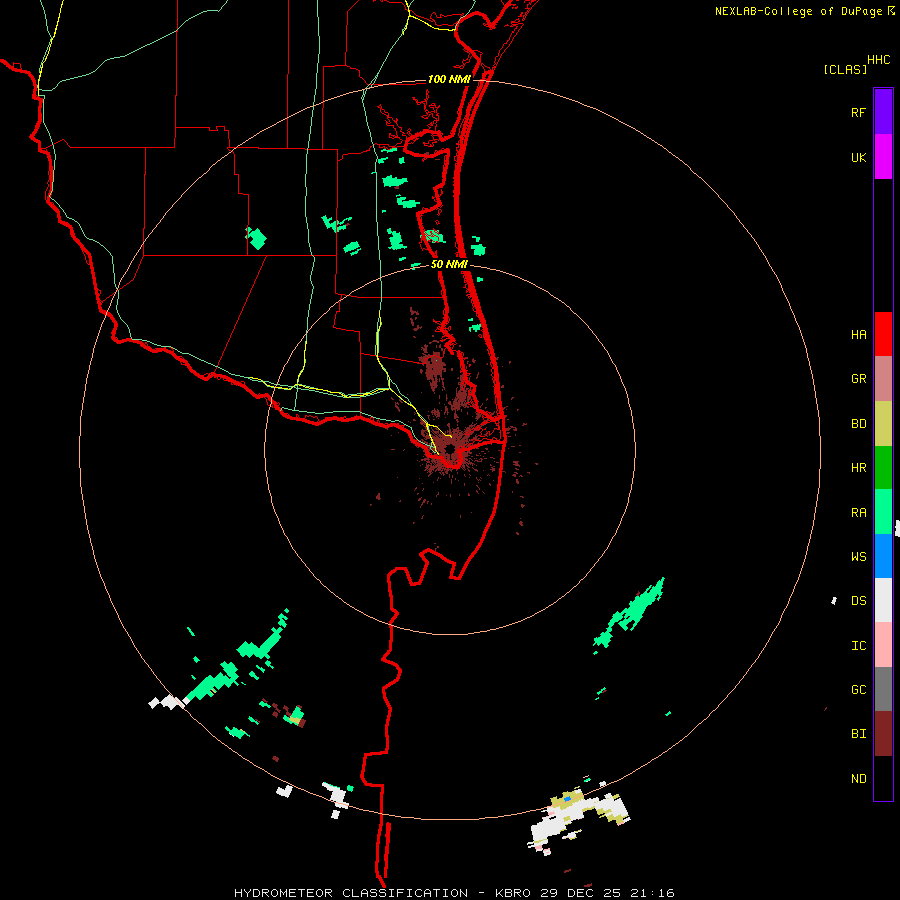Image resolution: width=900 pixels, height=900 pixels.
Task: Click the ND legend label
Action: 858,779
